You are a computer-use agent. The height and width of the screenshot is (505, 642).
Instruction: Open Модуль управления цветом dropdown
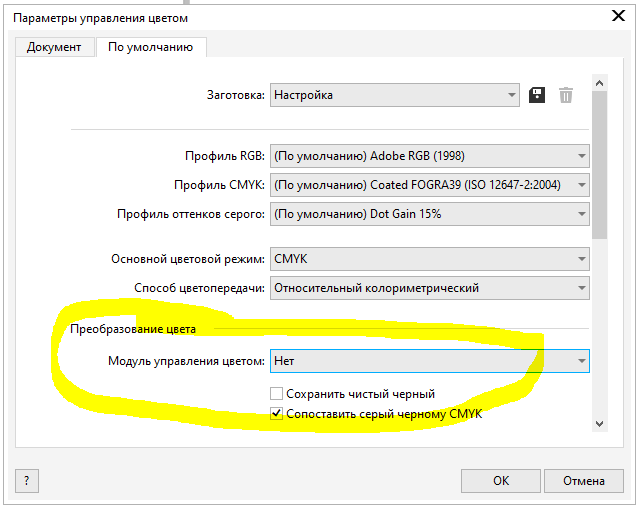430,361
